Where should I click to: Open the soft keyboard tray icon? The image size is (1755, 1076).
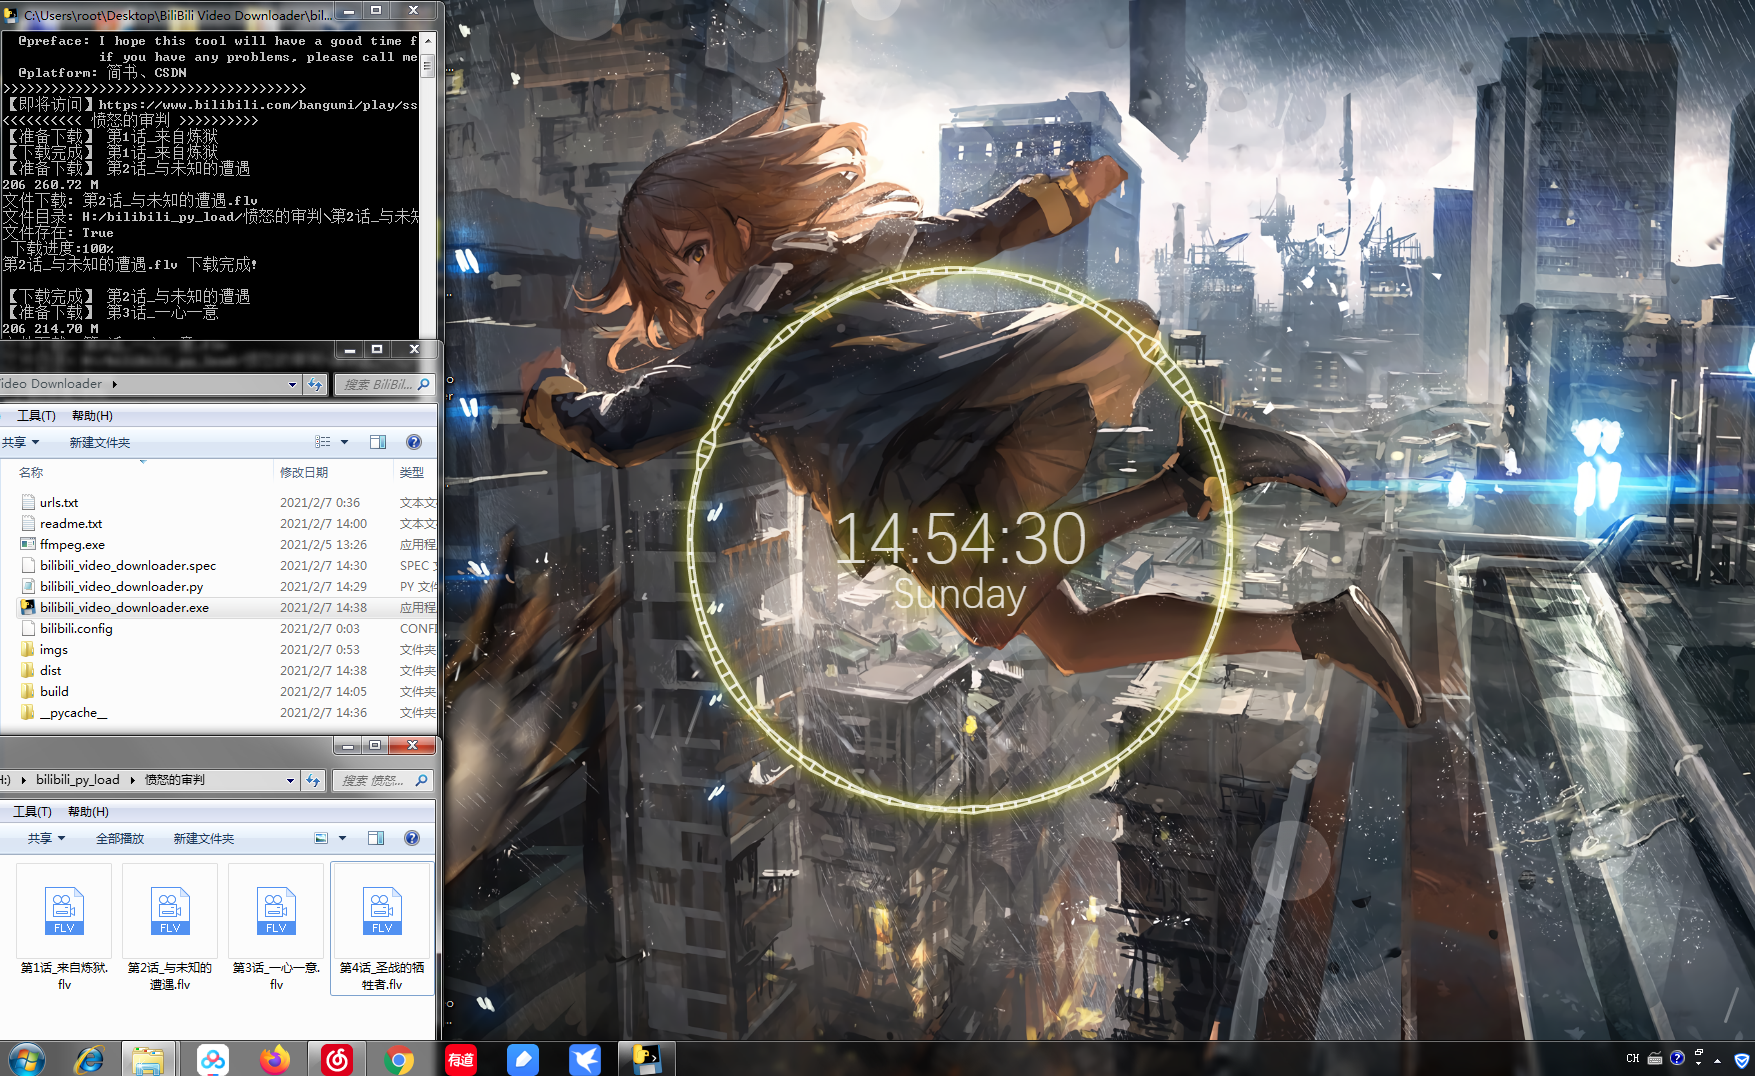(x=1655, y=1058)
